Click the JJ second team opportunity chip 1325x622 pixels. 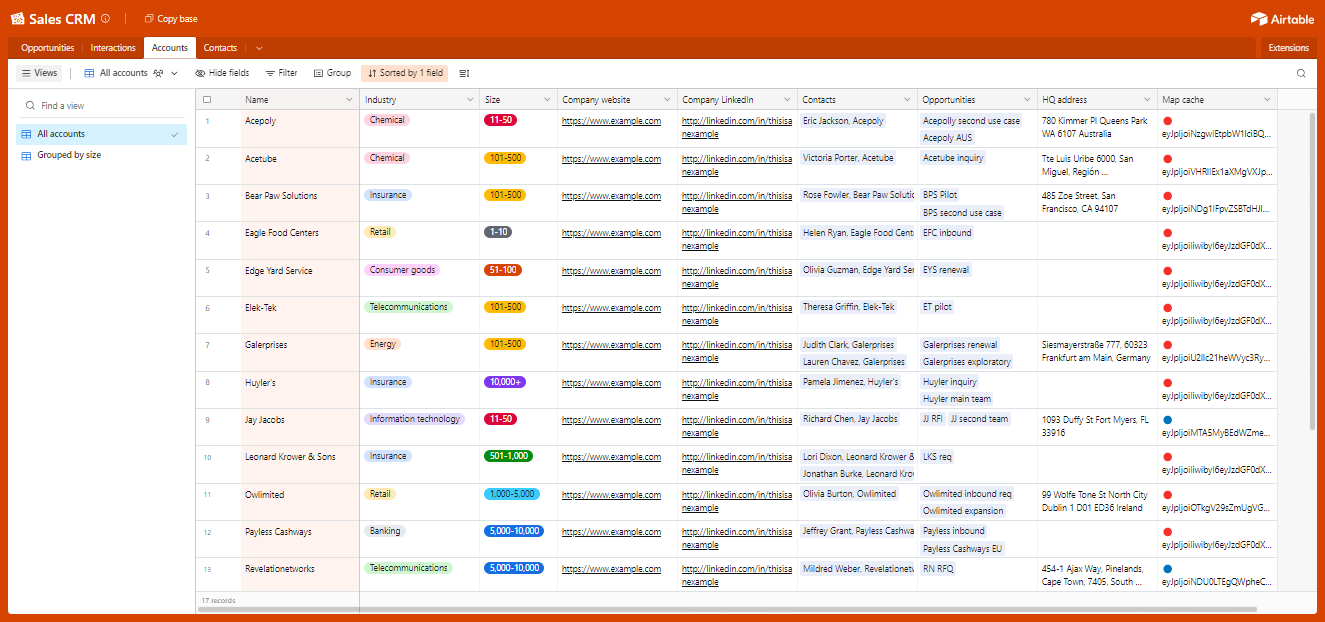pyautogui.click(x=979, y=419)
